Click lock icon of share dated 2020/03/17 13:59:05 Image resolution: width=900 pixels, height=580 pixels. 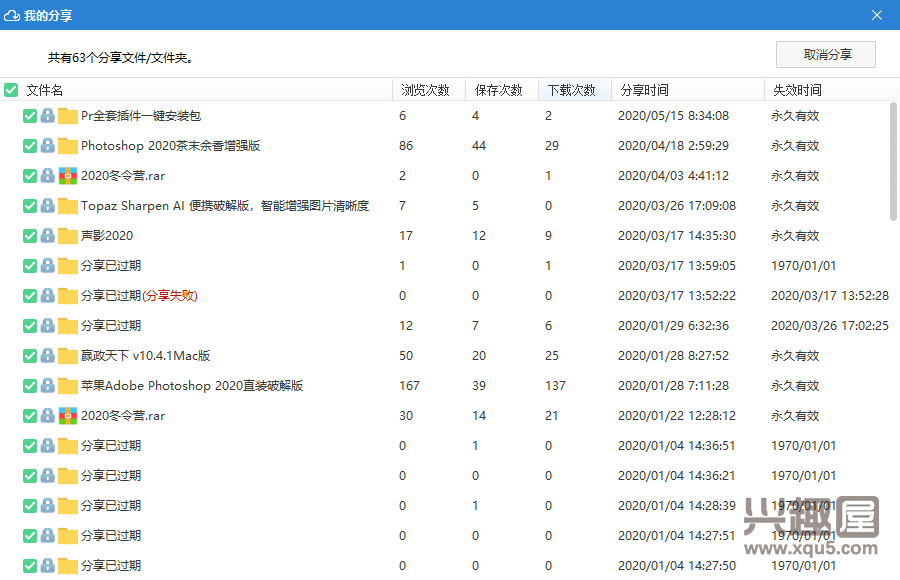tap(48, 265)
